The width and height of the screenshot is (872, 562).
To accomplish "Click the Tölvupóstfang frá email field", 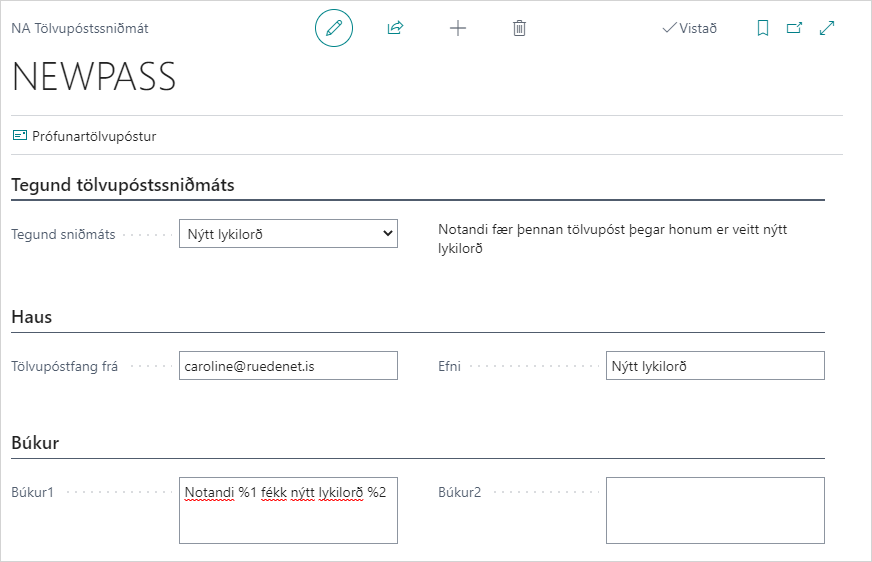I will (288, 366).
